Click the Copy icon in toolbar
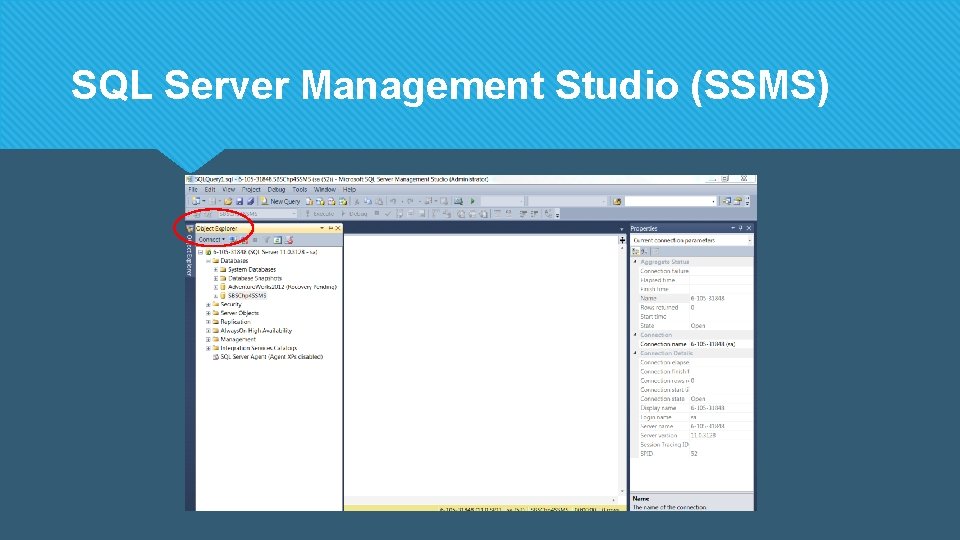Image resolution: width=960 pixels, height=540 pixels. [367, 201]
